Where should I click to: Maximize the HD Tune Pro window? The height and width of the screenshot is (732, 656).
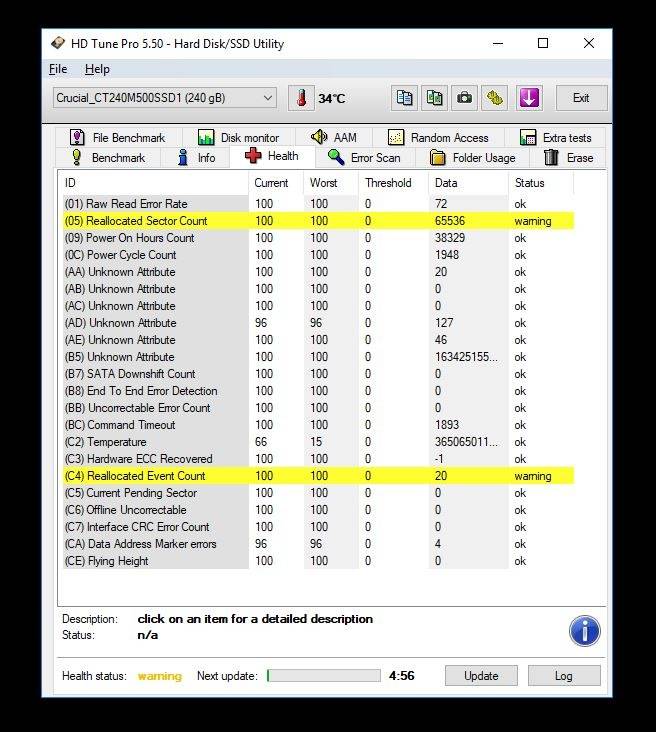tap(543, 43)
